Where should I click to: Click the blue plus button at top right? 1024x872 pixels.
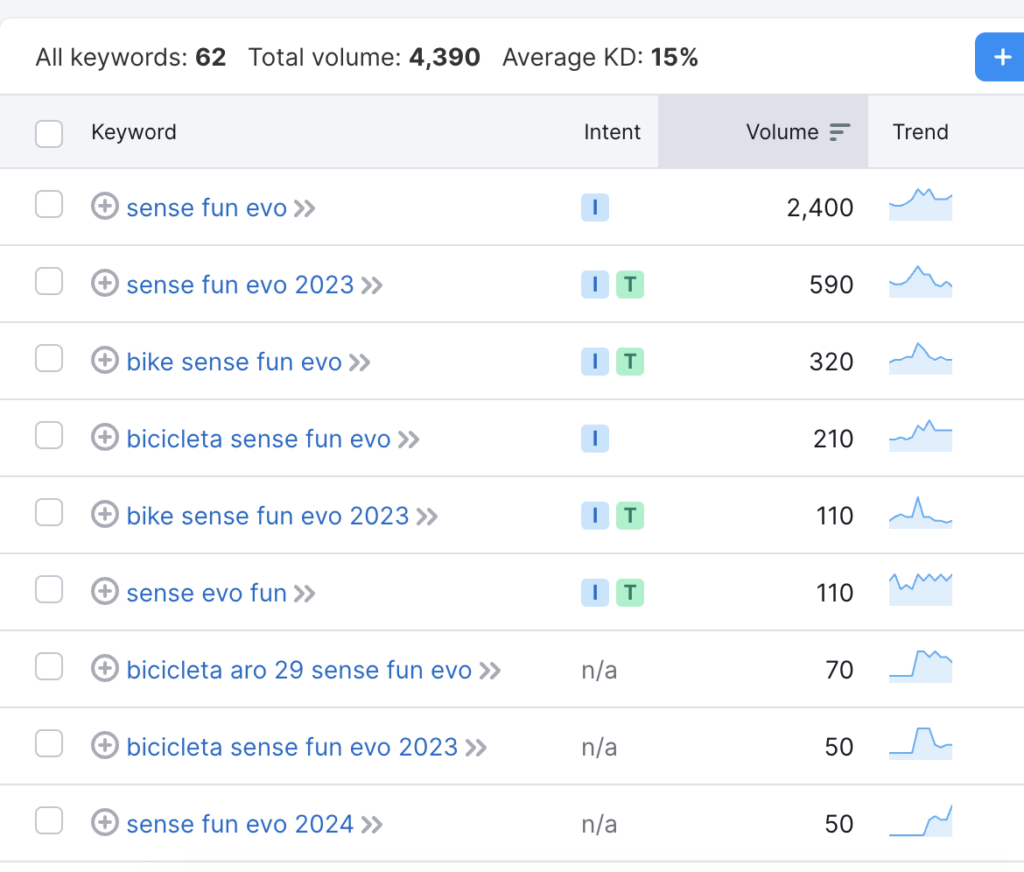click(1002, 57)
